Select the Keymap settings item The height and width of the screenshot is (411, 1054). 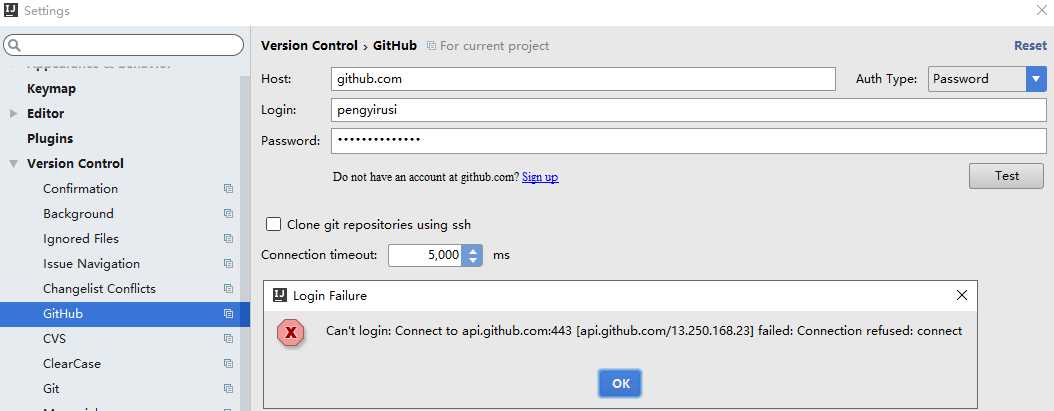click(51, 89)
